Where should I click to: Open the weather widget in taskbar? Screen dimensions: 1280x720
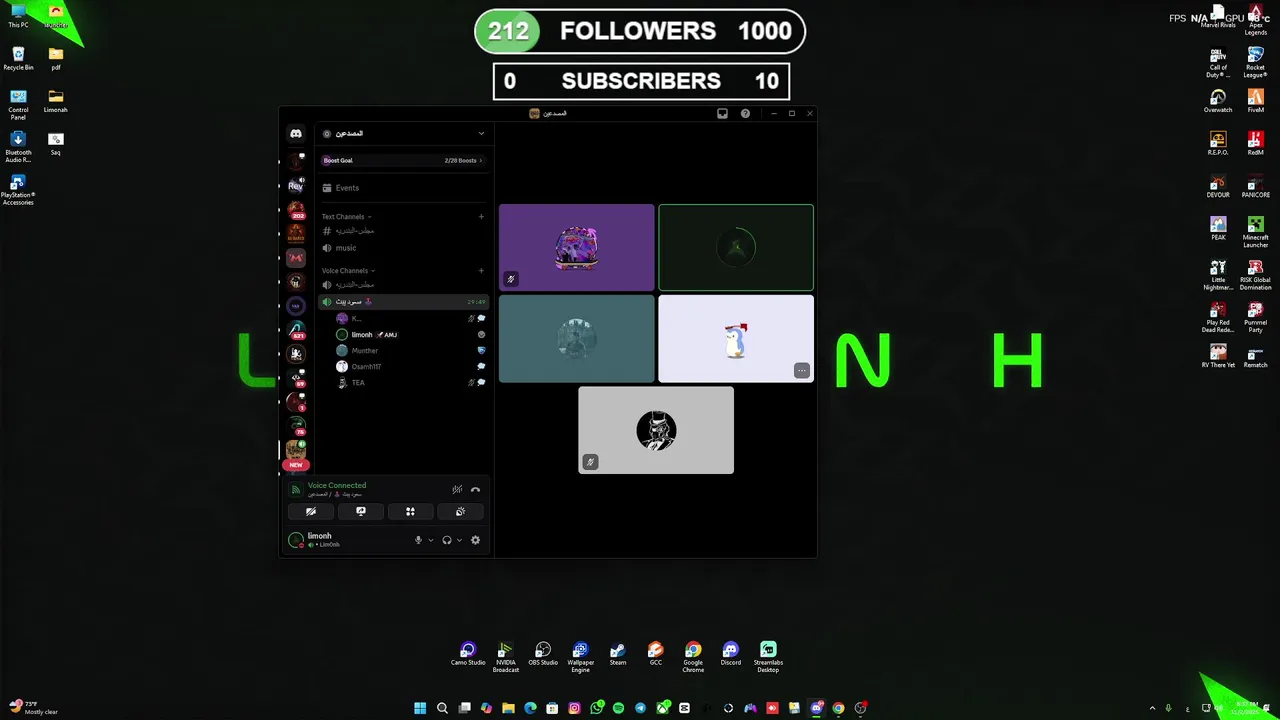pyautogui.click(x=32, y=708)
